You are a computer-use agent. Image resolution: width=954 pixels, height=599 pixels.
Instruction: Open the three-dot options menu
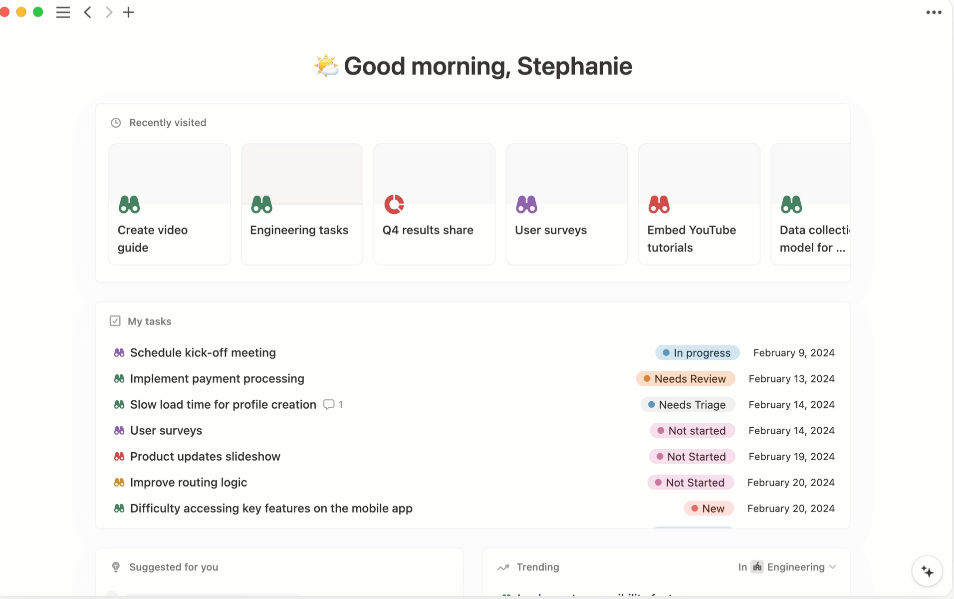(x=933, y=12)
